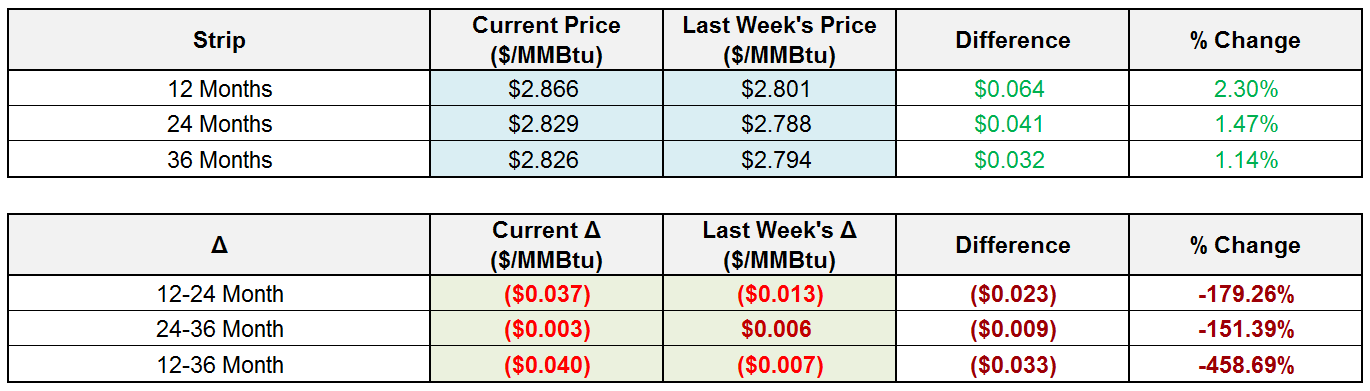Click last week's price $2.794 cell
Screen dimensions: 1370x391
coord(779,159)
